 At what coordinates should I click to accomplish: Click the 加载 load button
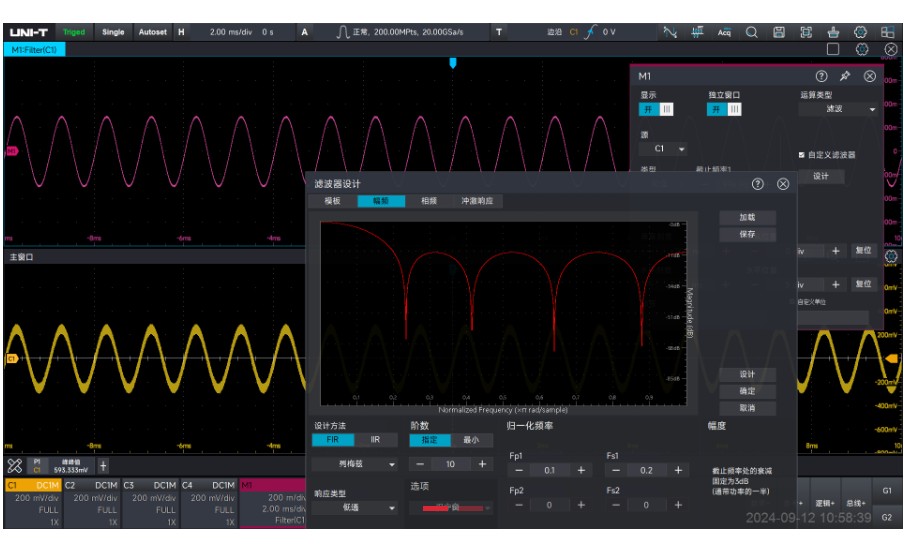click(747, 217)
